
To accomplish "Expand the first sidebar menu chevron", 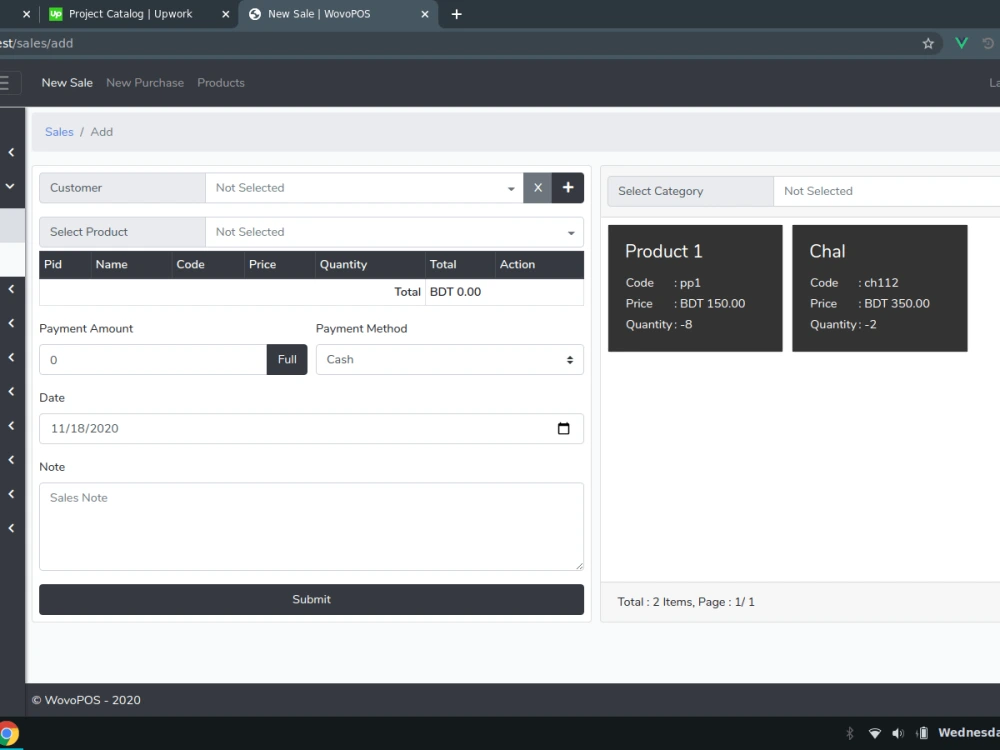I will (x=11, y=152).
